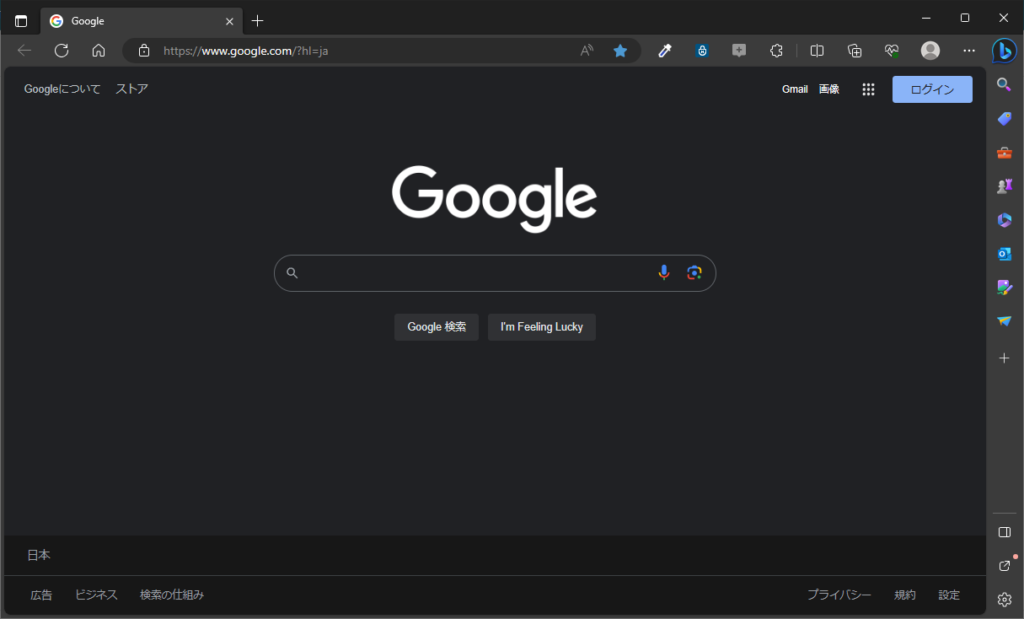Open the 画像 link

pos(829,89)
